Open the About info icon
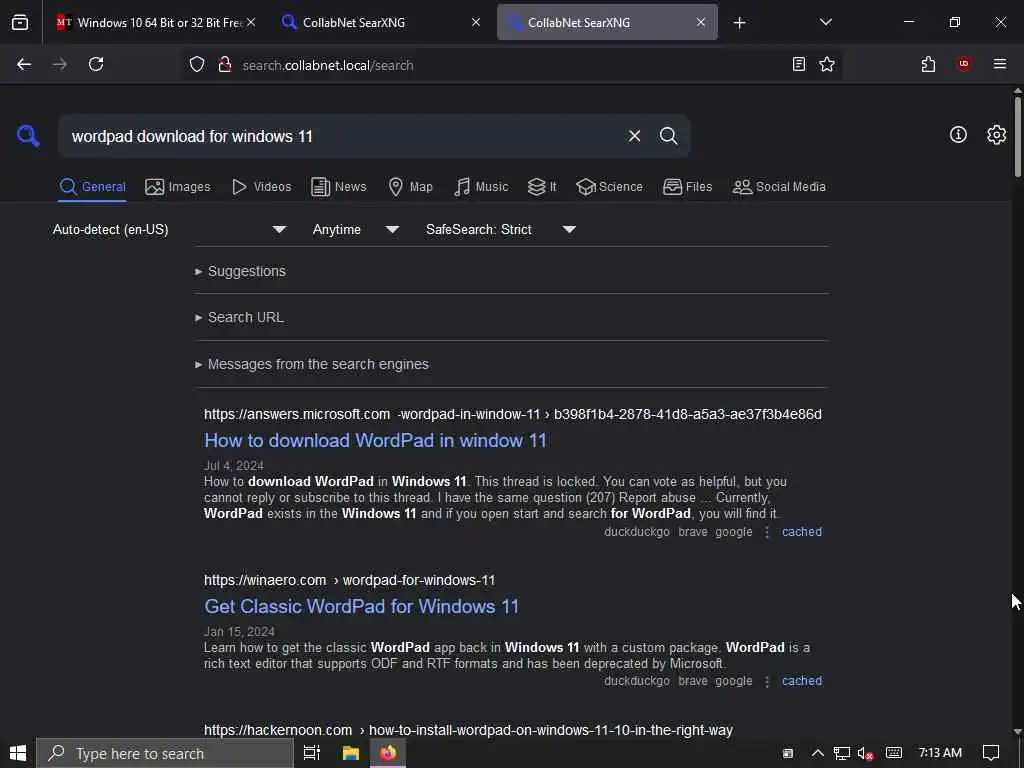The image size is (1024, 768). [958, 135]
